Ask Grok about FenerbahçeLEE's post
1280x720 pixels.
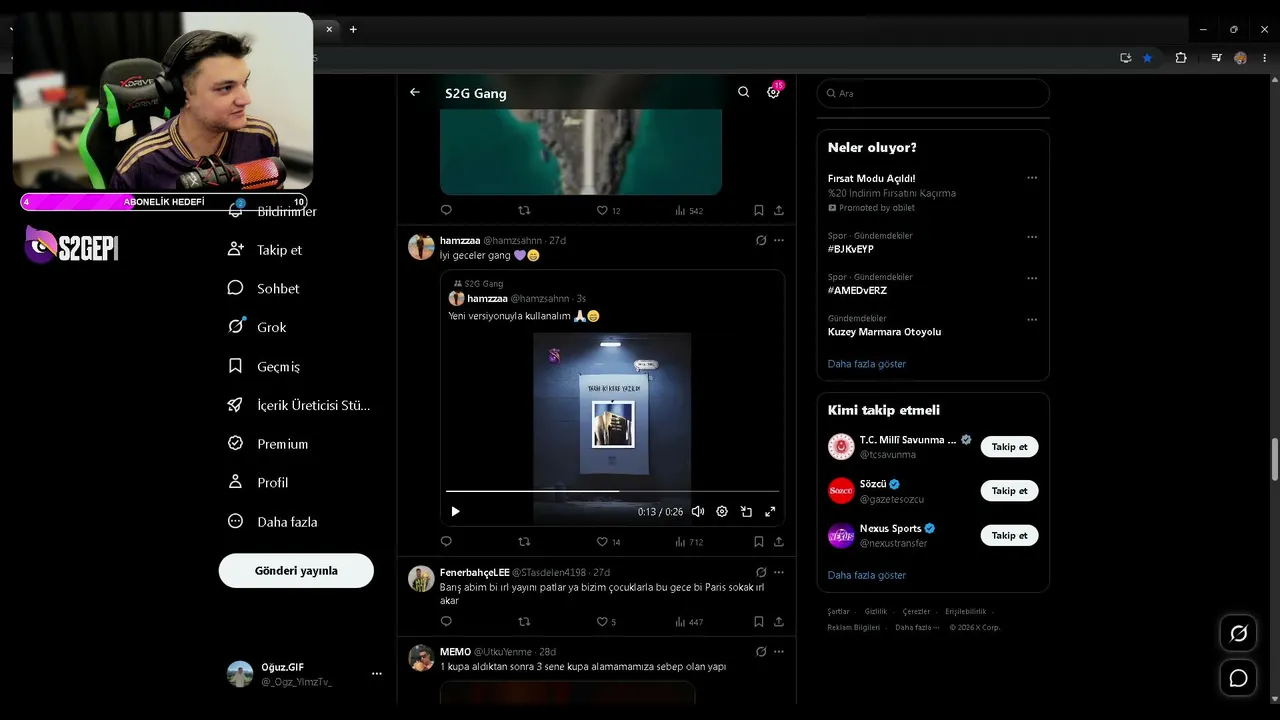coord(761,572)
